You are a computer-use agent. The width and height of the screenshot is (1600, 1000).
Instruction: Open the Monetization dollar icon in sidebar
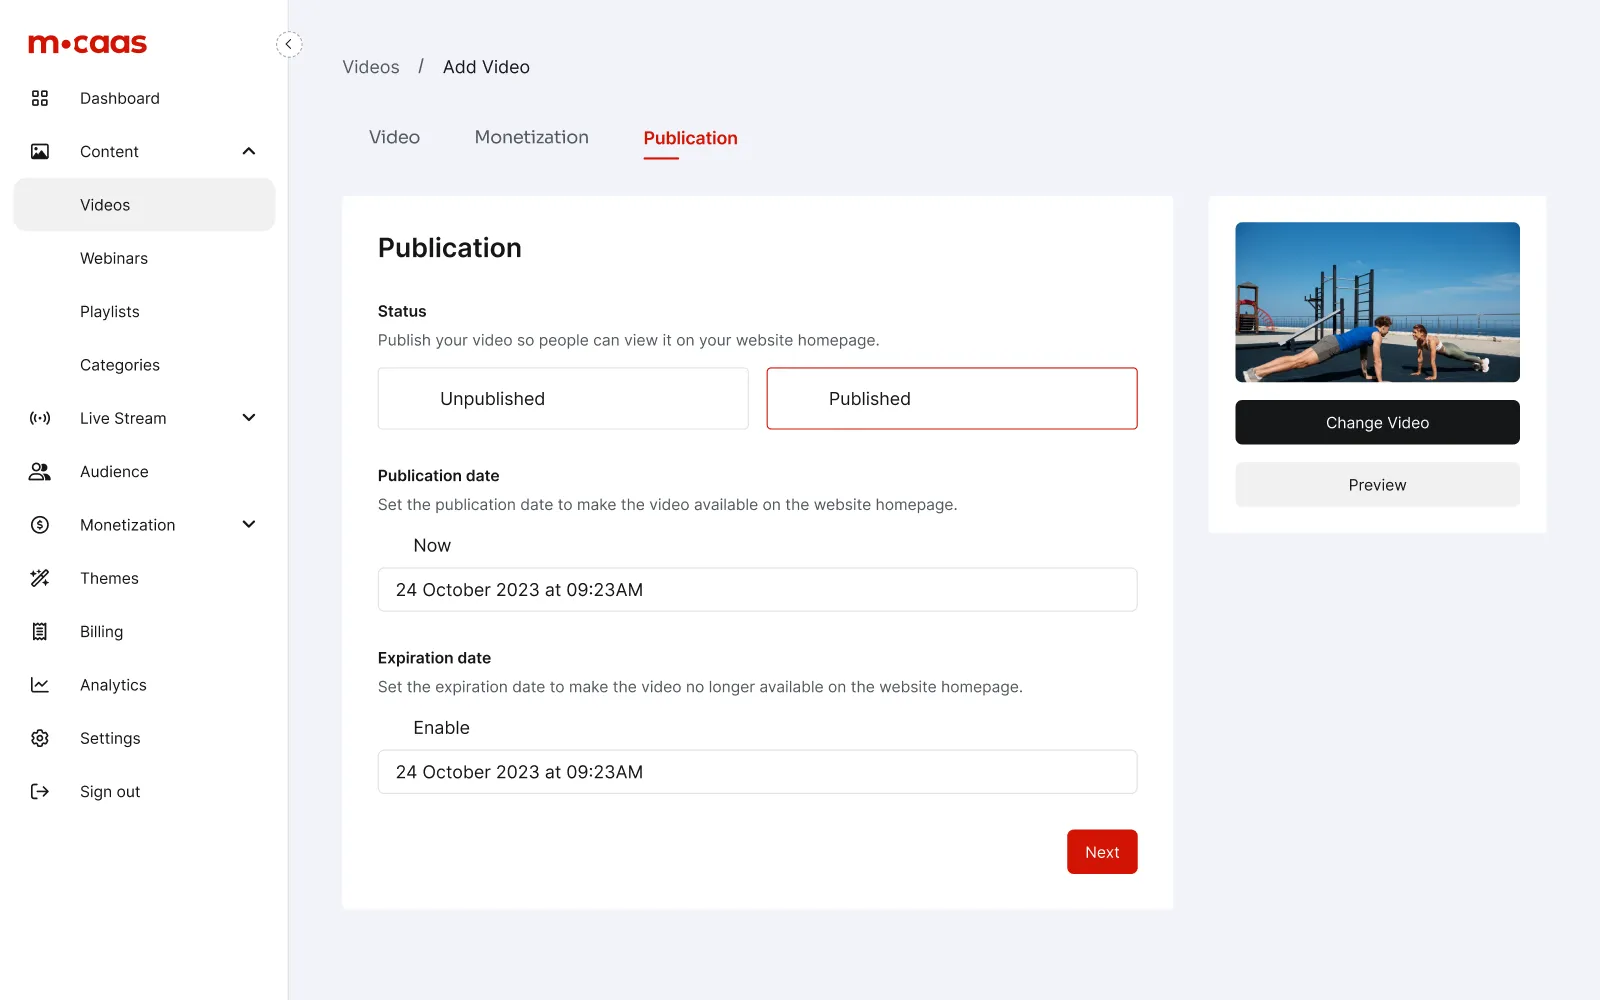tap(40, 524)
